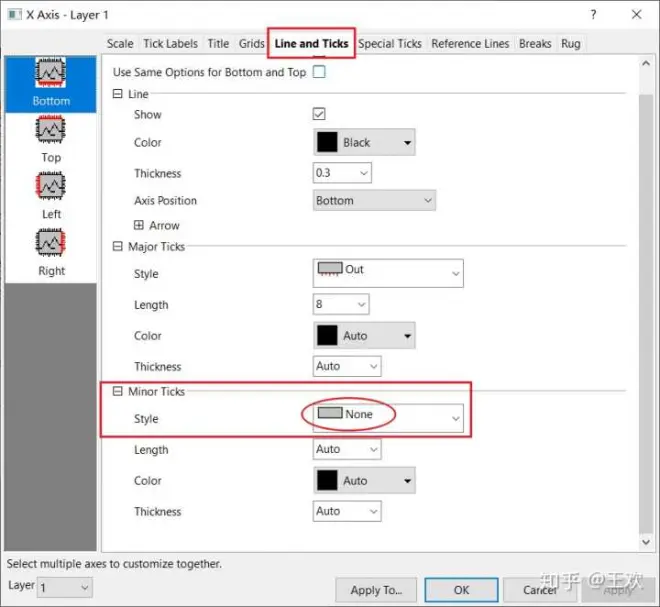Image resolution: width=660 pixels, height=607 pixels.
Task: Uncheck the Line Show checkbox
Action: tap(319, 114)
